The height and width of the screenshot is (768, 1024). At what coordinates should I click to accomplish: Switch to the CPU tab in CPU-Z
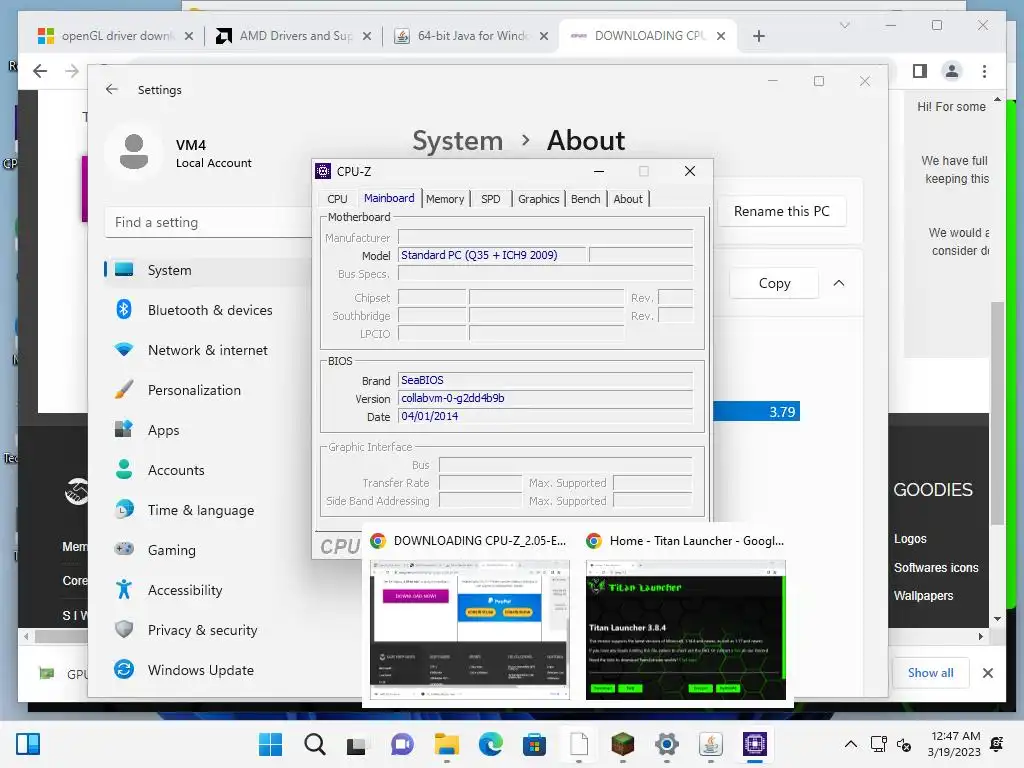point(338,199)
